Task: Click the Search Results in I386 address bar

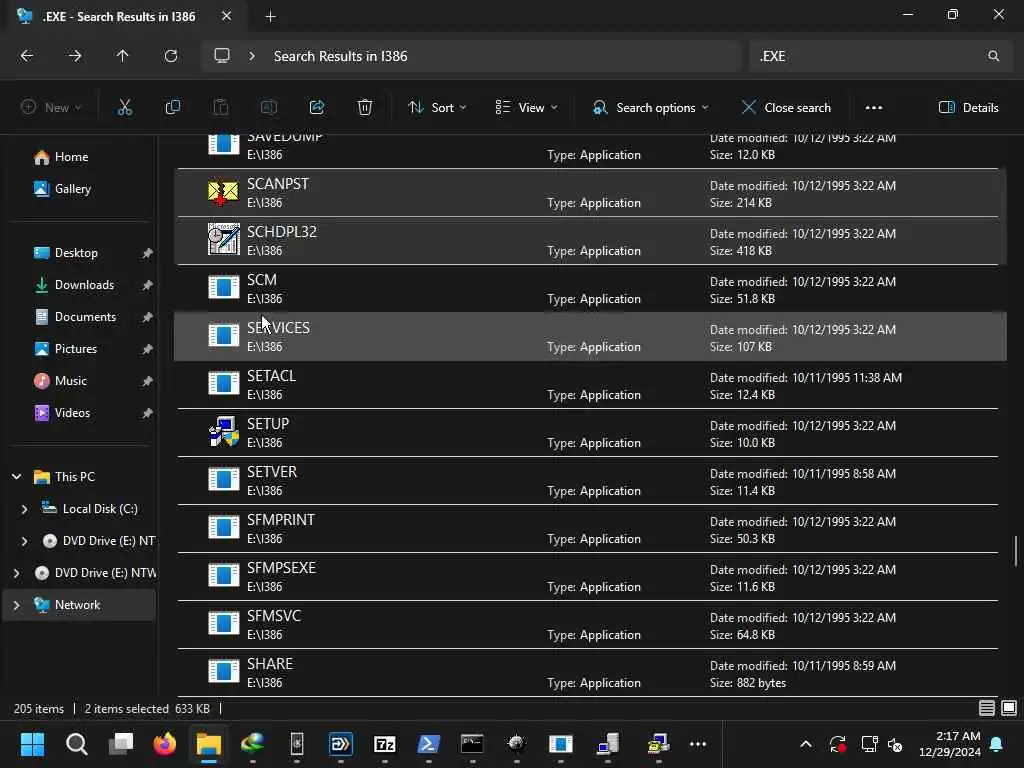Action: (472, 56)
